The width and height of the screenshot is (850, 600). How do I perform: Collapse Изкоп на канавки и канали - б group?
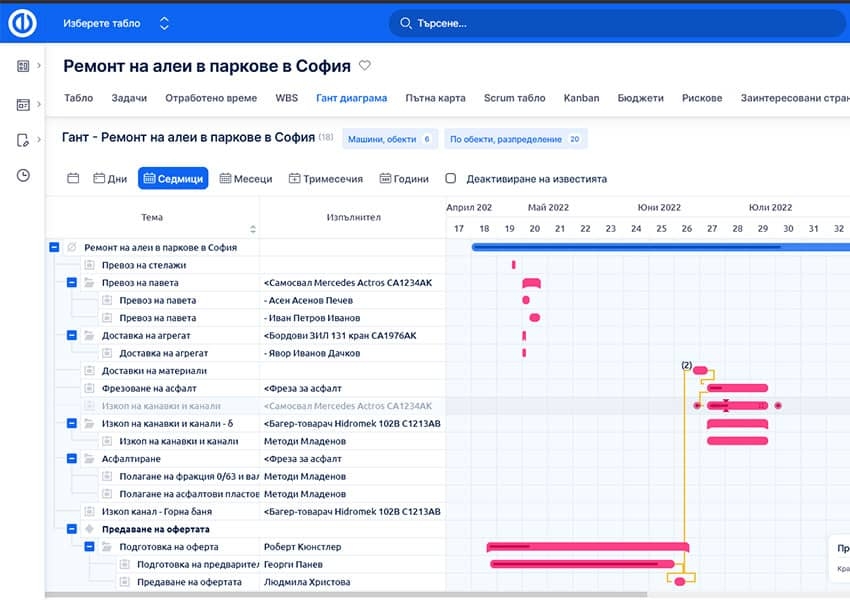coord(72,423)
